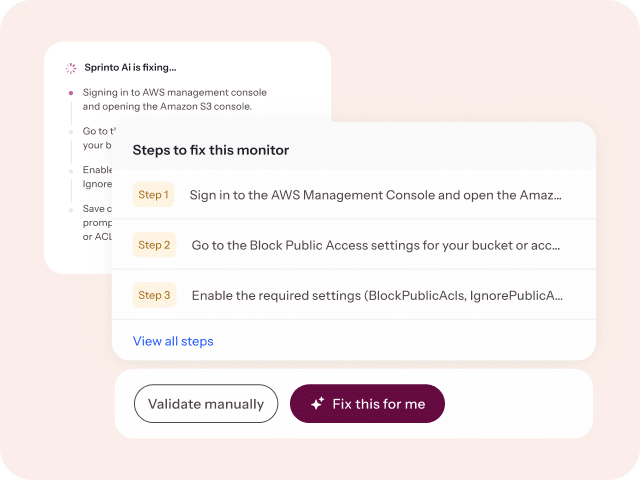The height and width of the screenshot is (480, 640).
Task: Open the 'Sign in to the AWS Management Console' step
Action: (375, 195)
